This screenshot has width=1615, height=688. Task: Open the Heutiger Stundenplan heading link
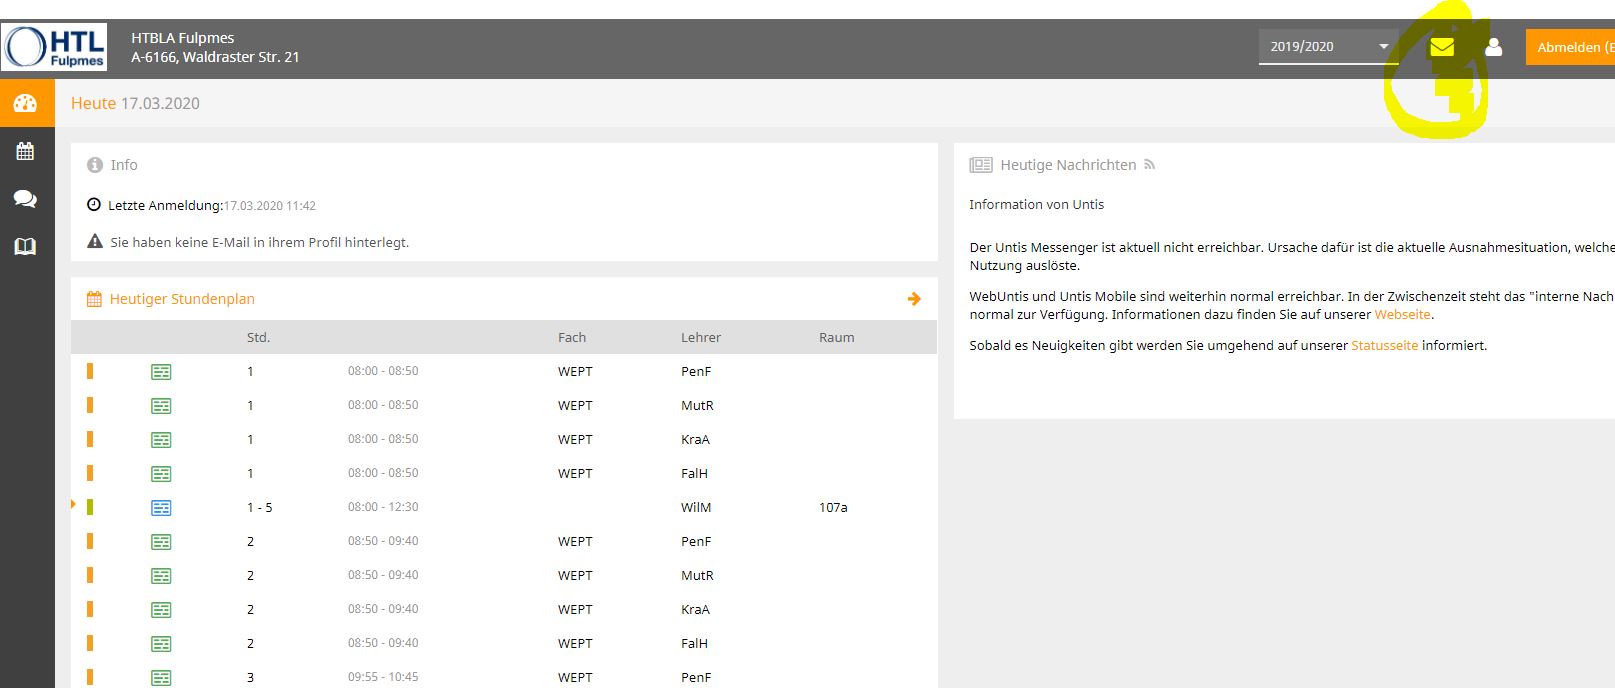pyautogui.click(x=182, y=299)
